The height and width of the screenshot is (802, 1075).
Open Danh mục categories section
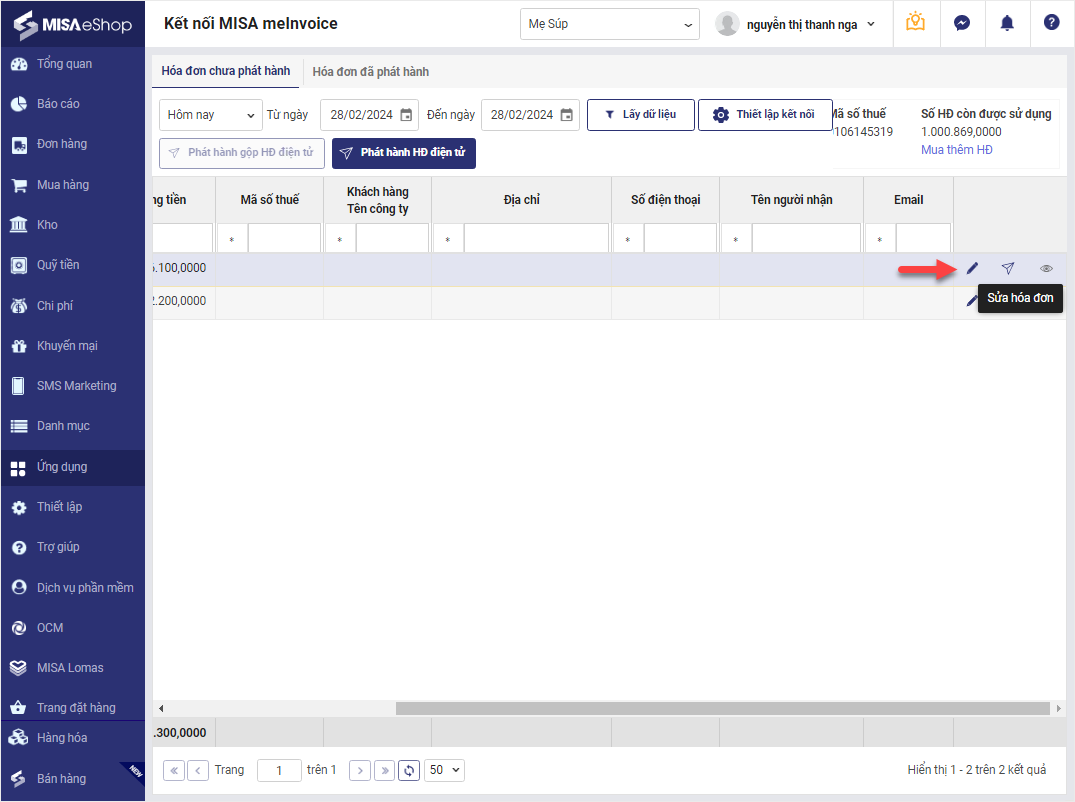click(x=73, y=426)
